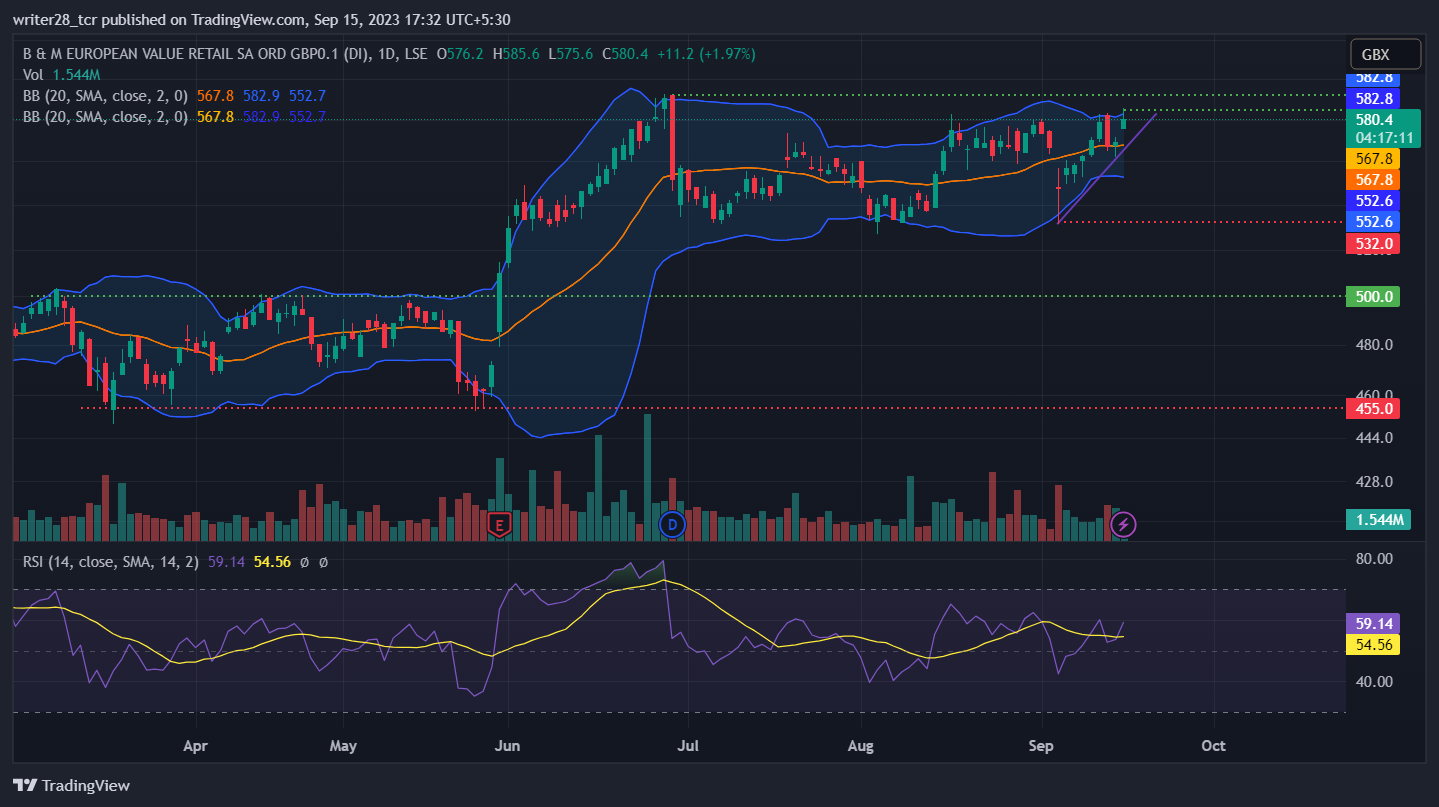Screen dimensions: 1439x807
Task: Click the purple lightning bolt marker
Action: click(x=1124, y=523)
